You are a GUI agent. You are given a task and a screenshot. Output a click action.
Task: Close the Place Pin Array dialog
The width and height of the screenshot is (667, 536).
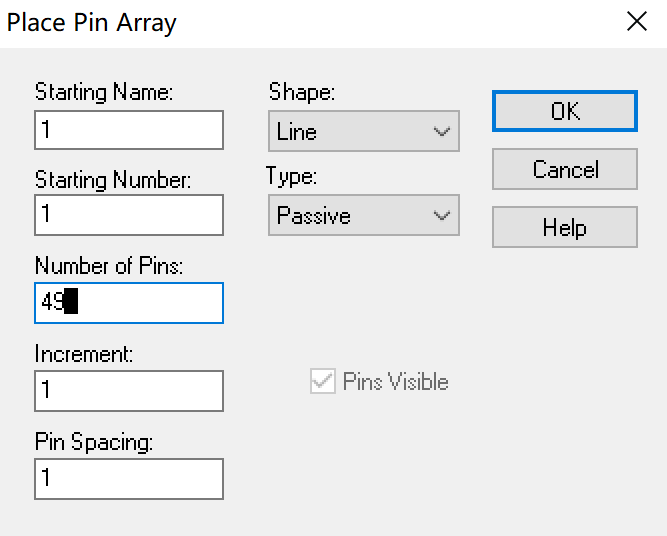637,22
